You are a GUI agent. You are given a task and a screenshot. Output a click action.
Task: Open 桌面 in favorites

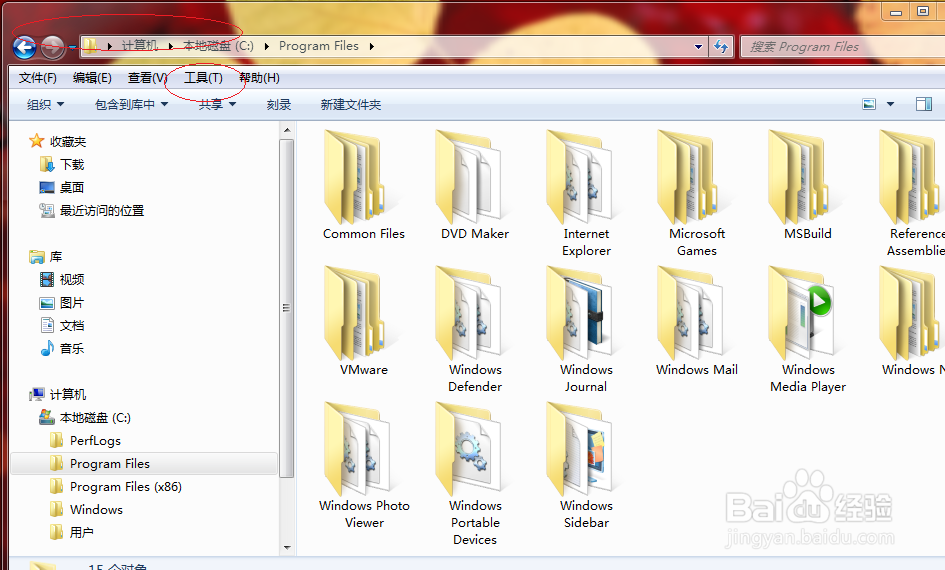pos(72,187)
